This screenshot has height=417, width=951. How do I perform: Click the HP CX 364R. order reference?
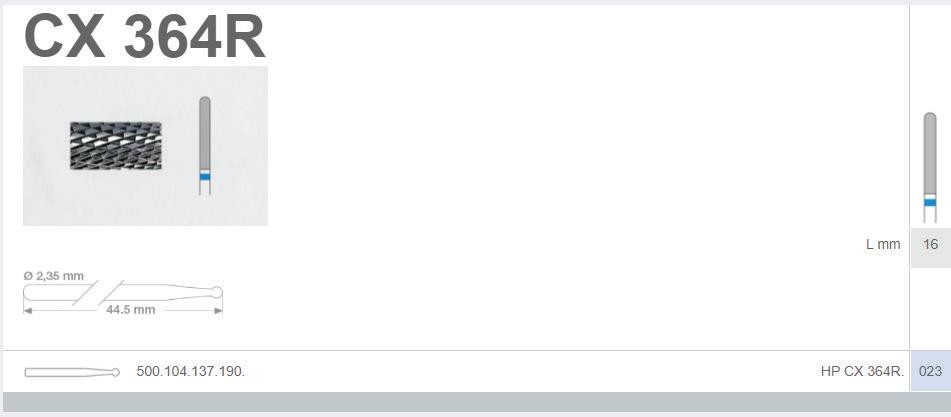862,372
